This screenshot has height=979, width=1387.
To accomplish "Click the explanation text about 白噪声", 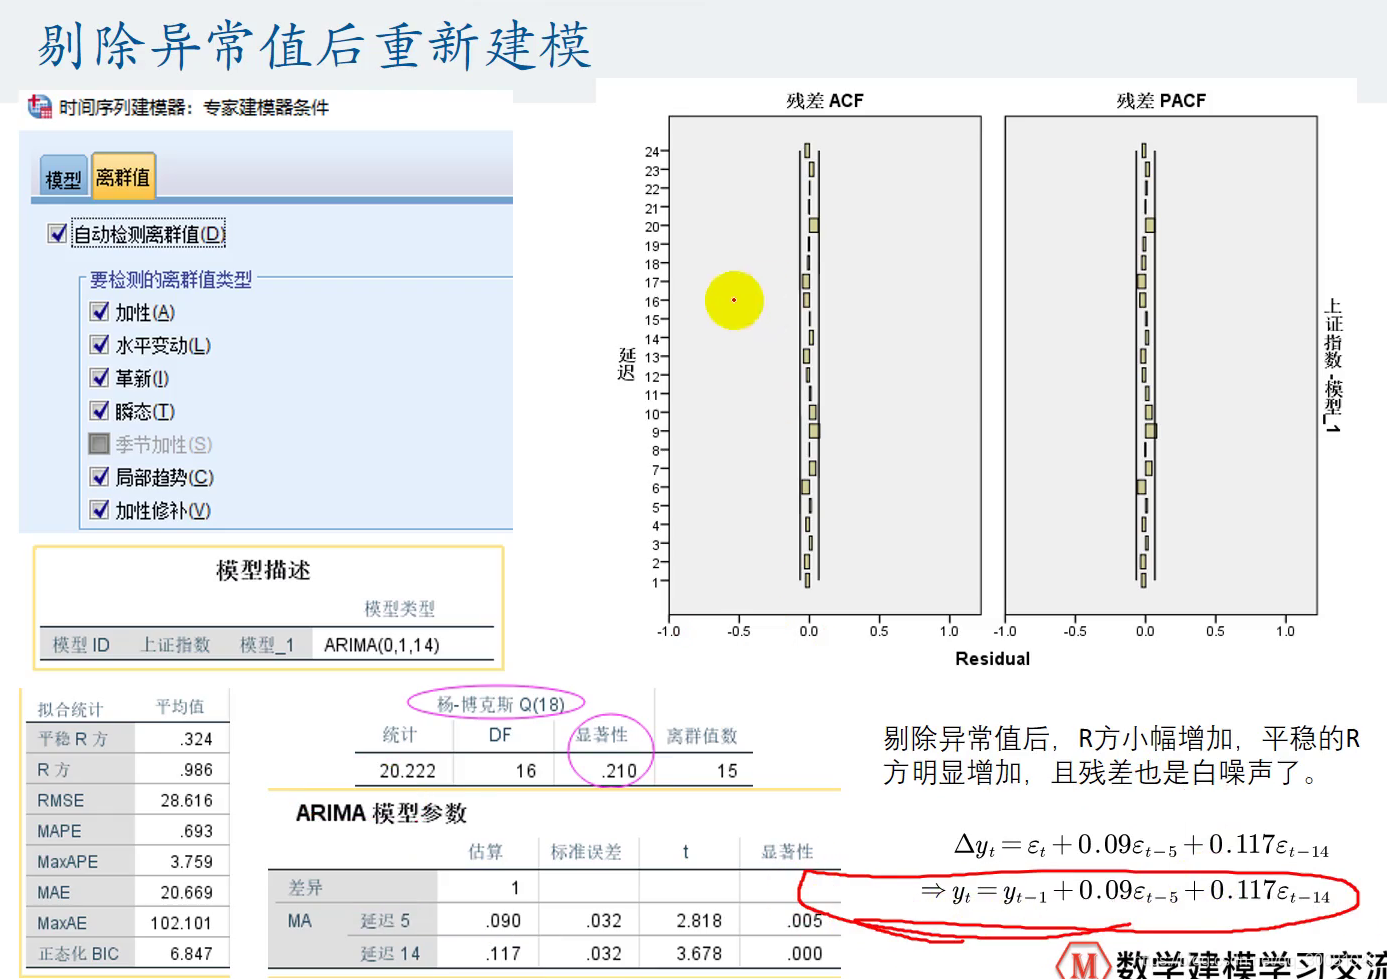I will coord(1121,756).
